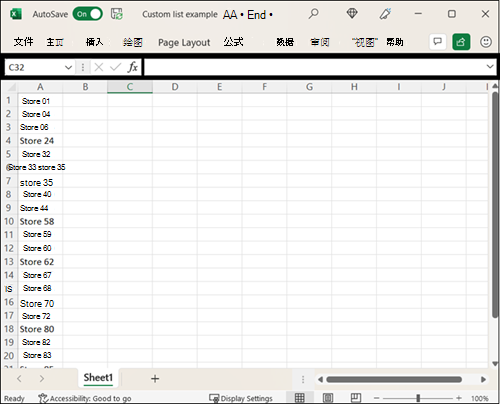Click the Save icon in title bar
Viewport: 500px width, 404px height.
[x=117, y=14]
